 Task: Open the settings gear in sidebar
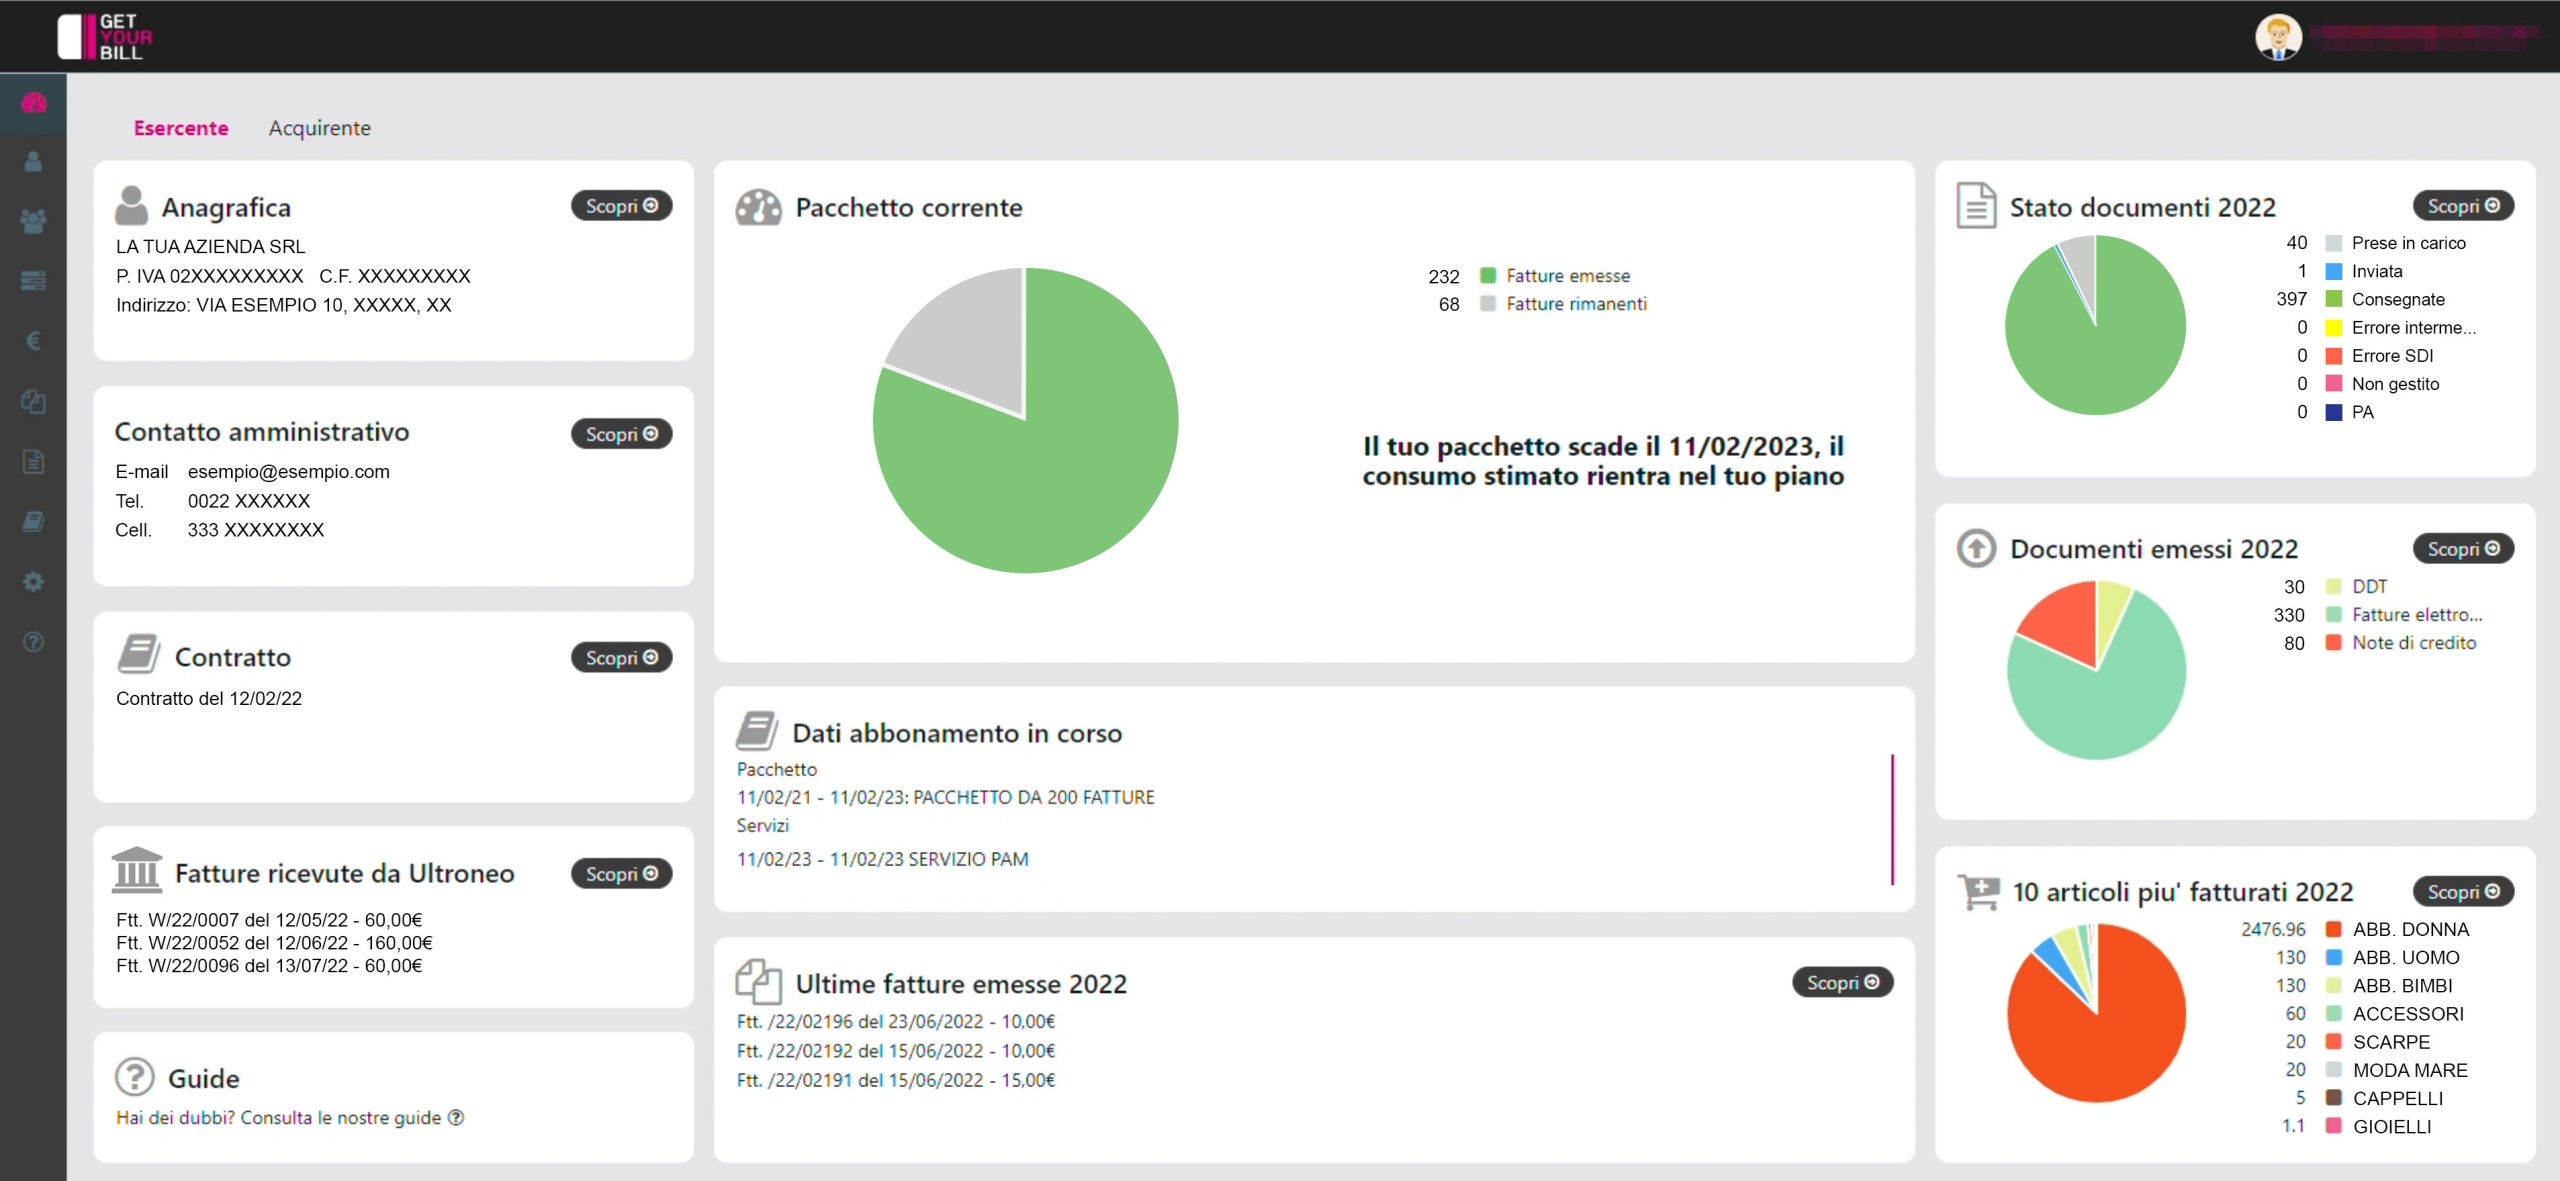click(33, 581)
